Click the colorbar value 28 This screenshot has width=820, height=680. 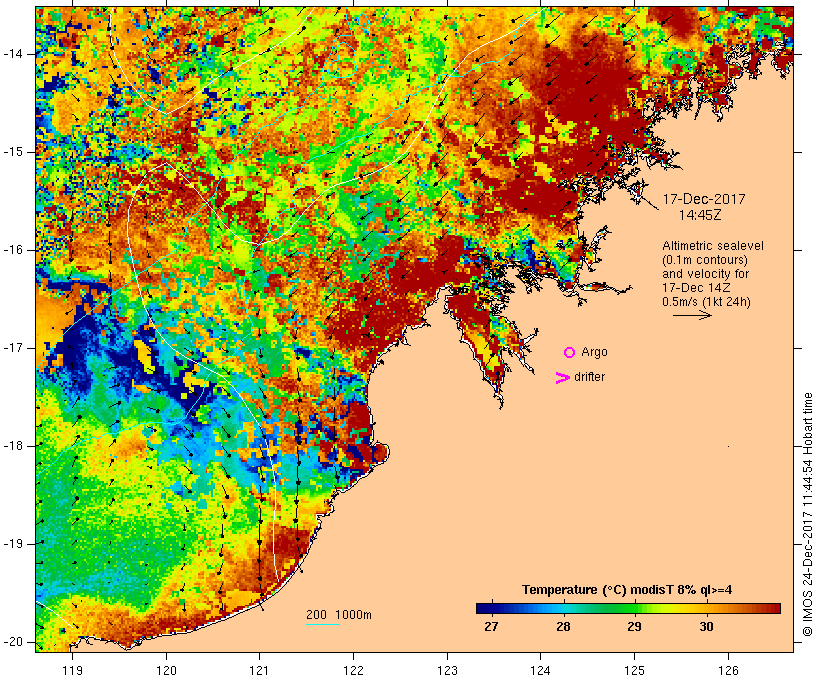[563, 627]
